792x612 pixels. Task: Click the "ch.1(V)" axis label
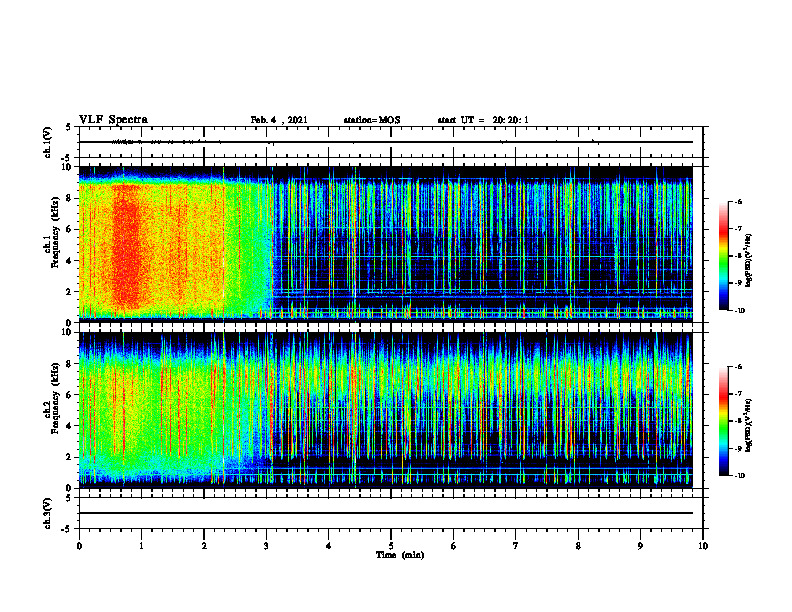pos(48,142)
